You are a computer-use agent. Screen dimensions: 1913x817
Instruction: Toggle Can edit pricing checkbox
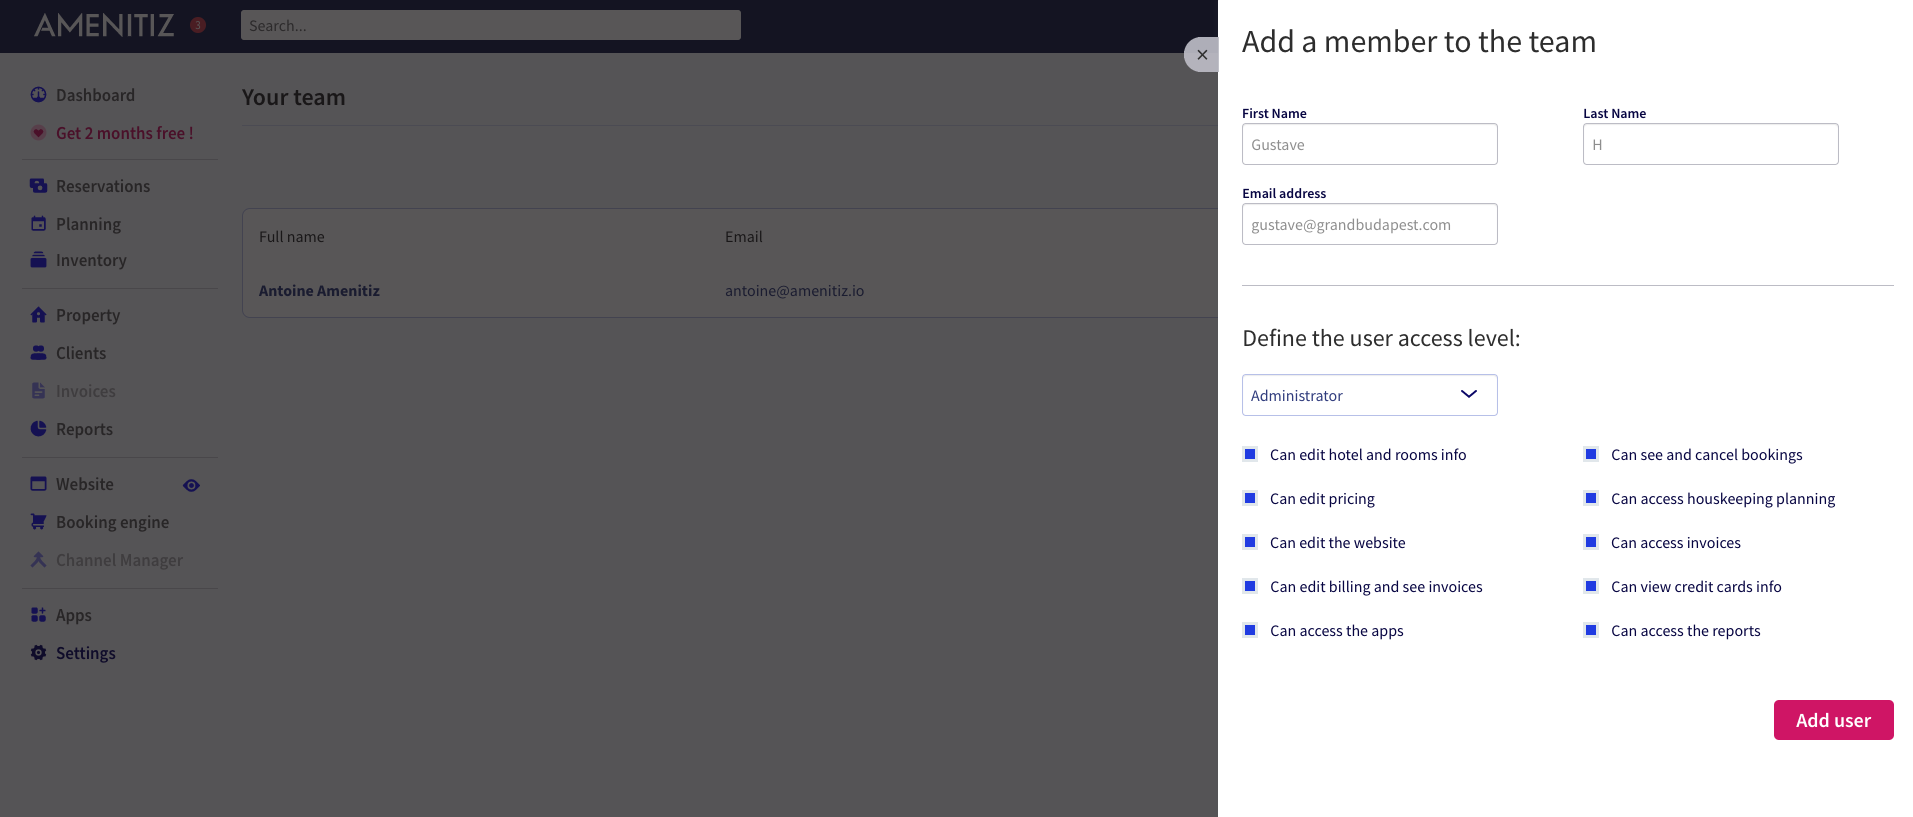click(1250, 498)
